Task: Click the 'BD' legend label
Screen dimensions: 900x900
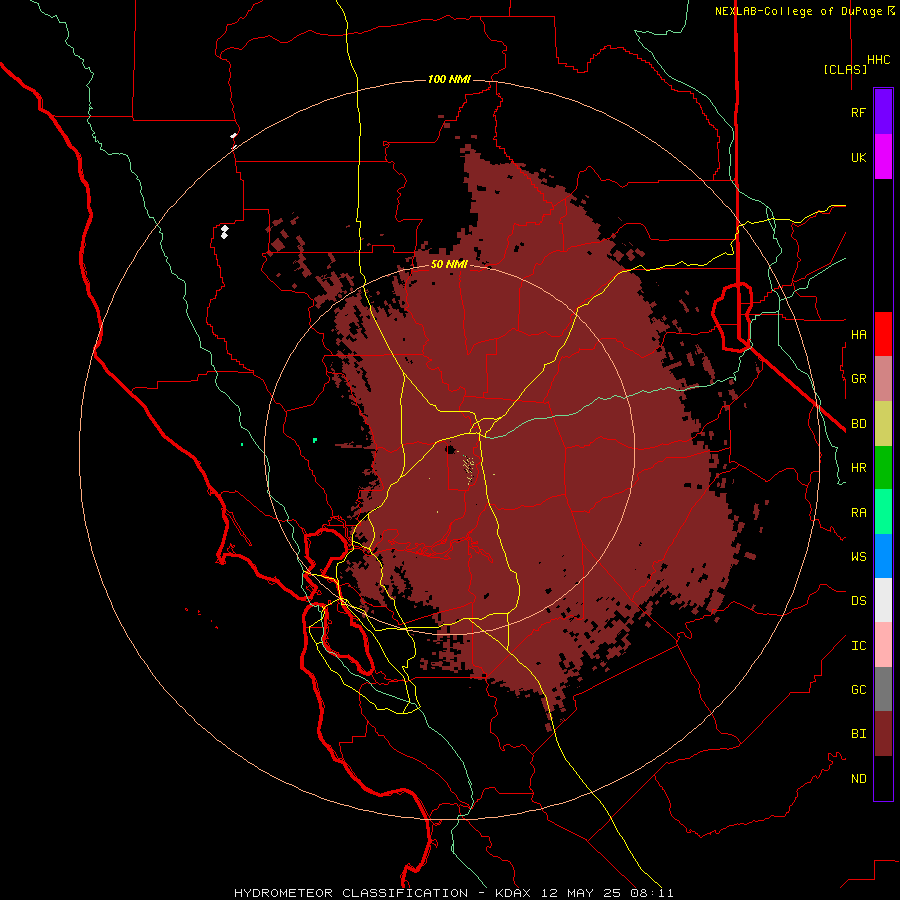Action: pyautogui.click(x=859, y=424)
